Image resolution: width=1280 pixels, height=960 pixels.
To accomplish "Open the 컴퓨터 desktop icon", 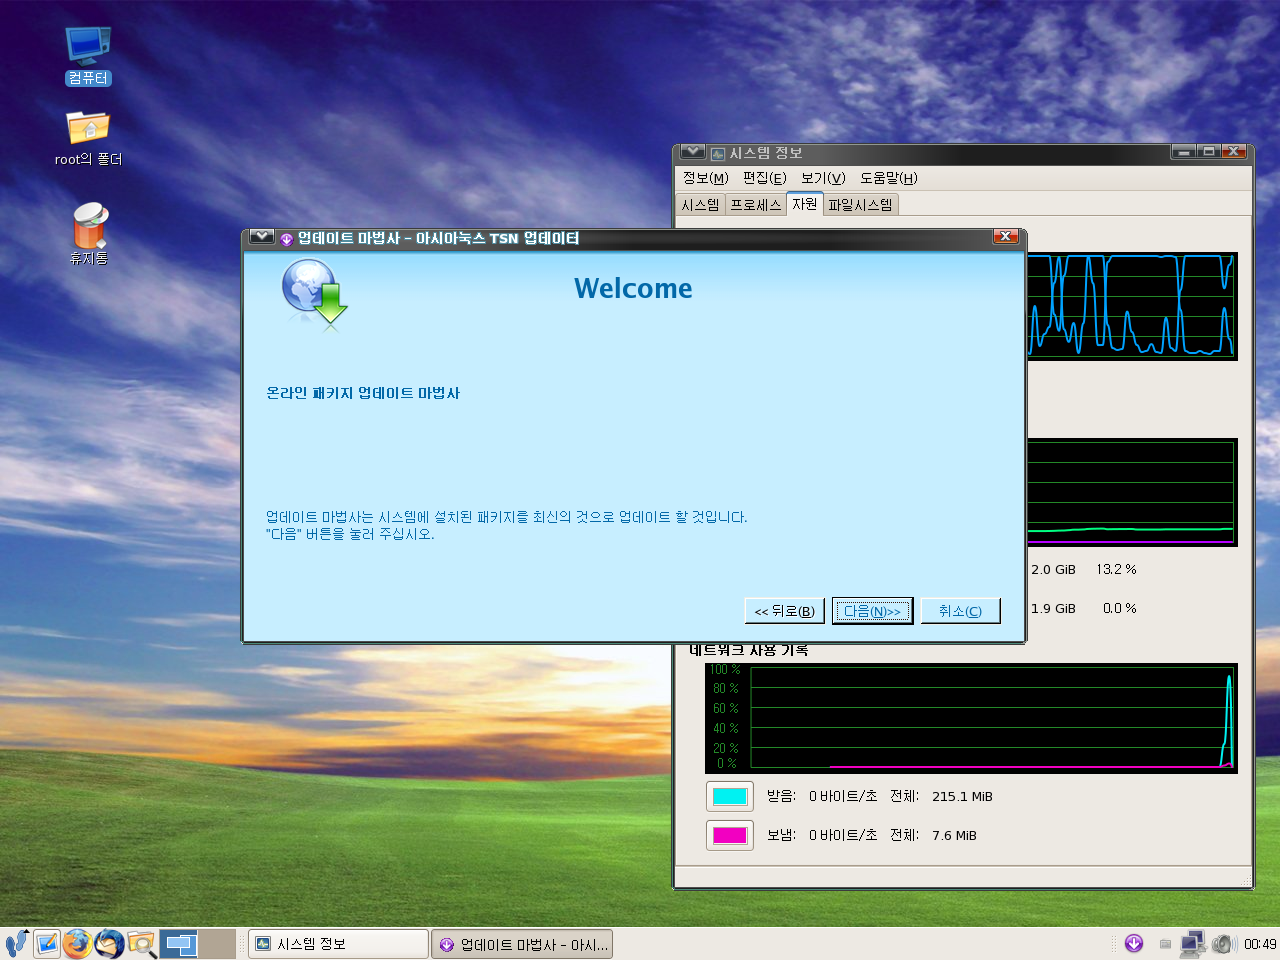I will [x=88, y=56].
